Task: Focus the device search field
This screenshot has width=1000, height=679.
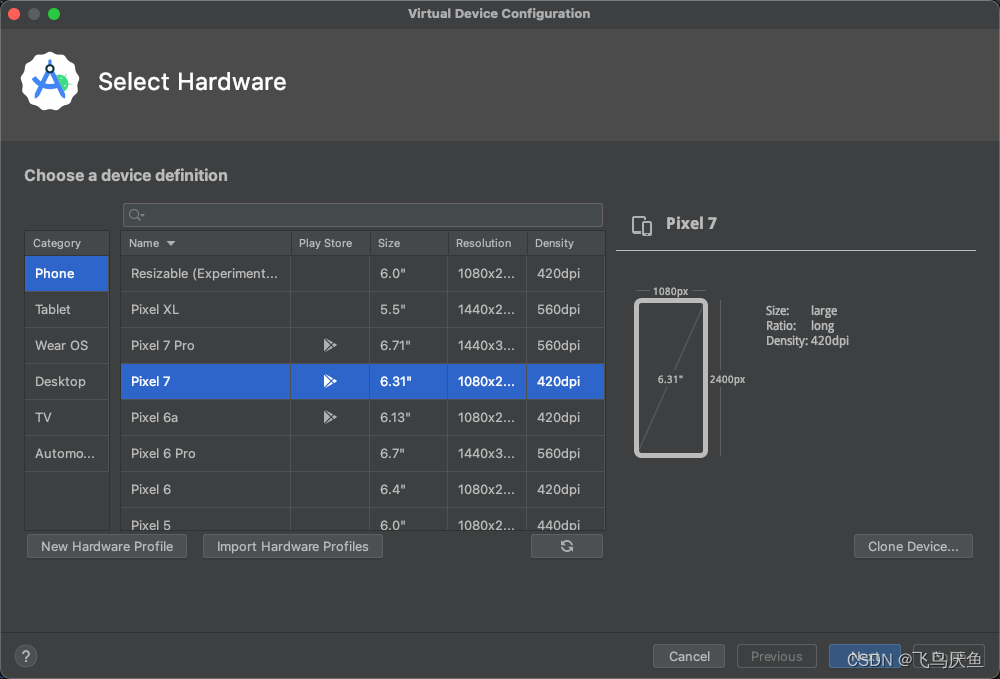Action: [x=363, y=215]
